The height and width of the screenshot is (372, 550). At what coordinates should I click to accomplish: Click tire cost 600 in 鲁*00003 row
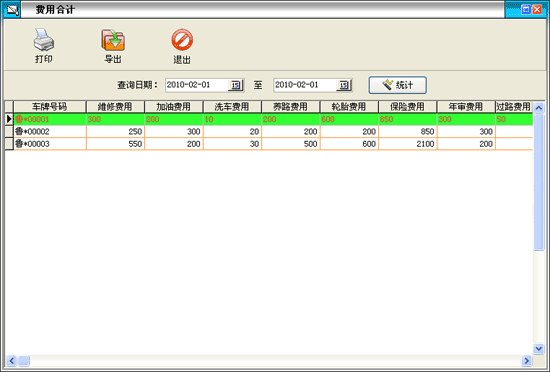(x=349, y=144)
